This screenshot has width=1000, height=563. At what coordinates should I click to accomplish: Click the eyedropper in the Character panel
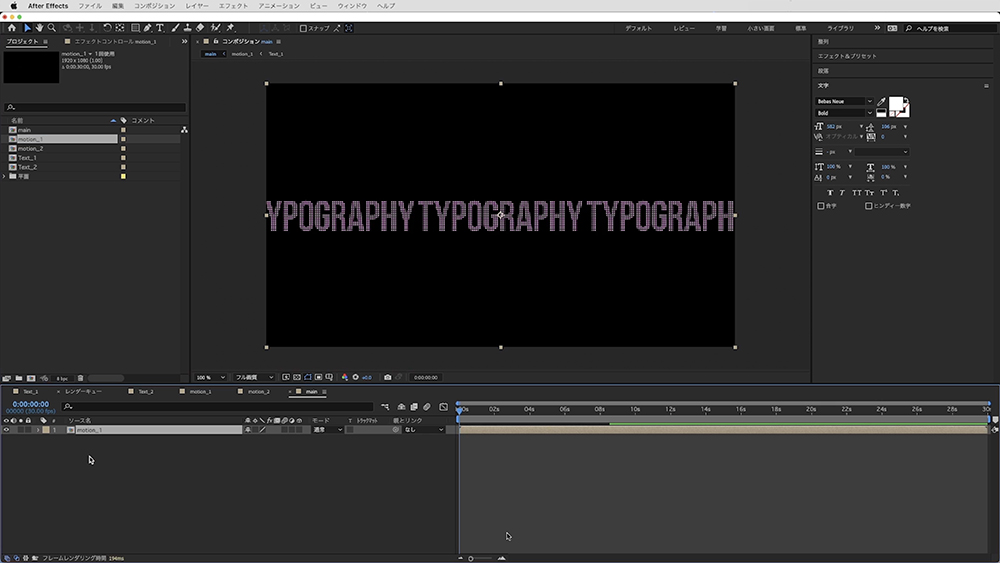click(x=881, y=102)
